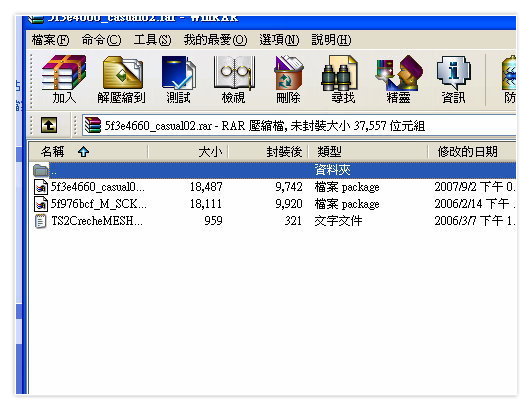Viewport: 532px width, 410px height.
Task: Click the package icon for 5f3e4660_casual0
Action: [41, 187]
